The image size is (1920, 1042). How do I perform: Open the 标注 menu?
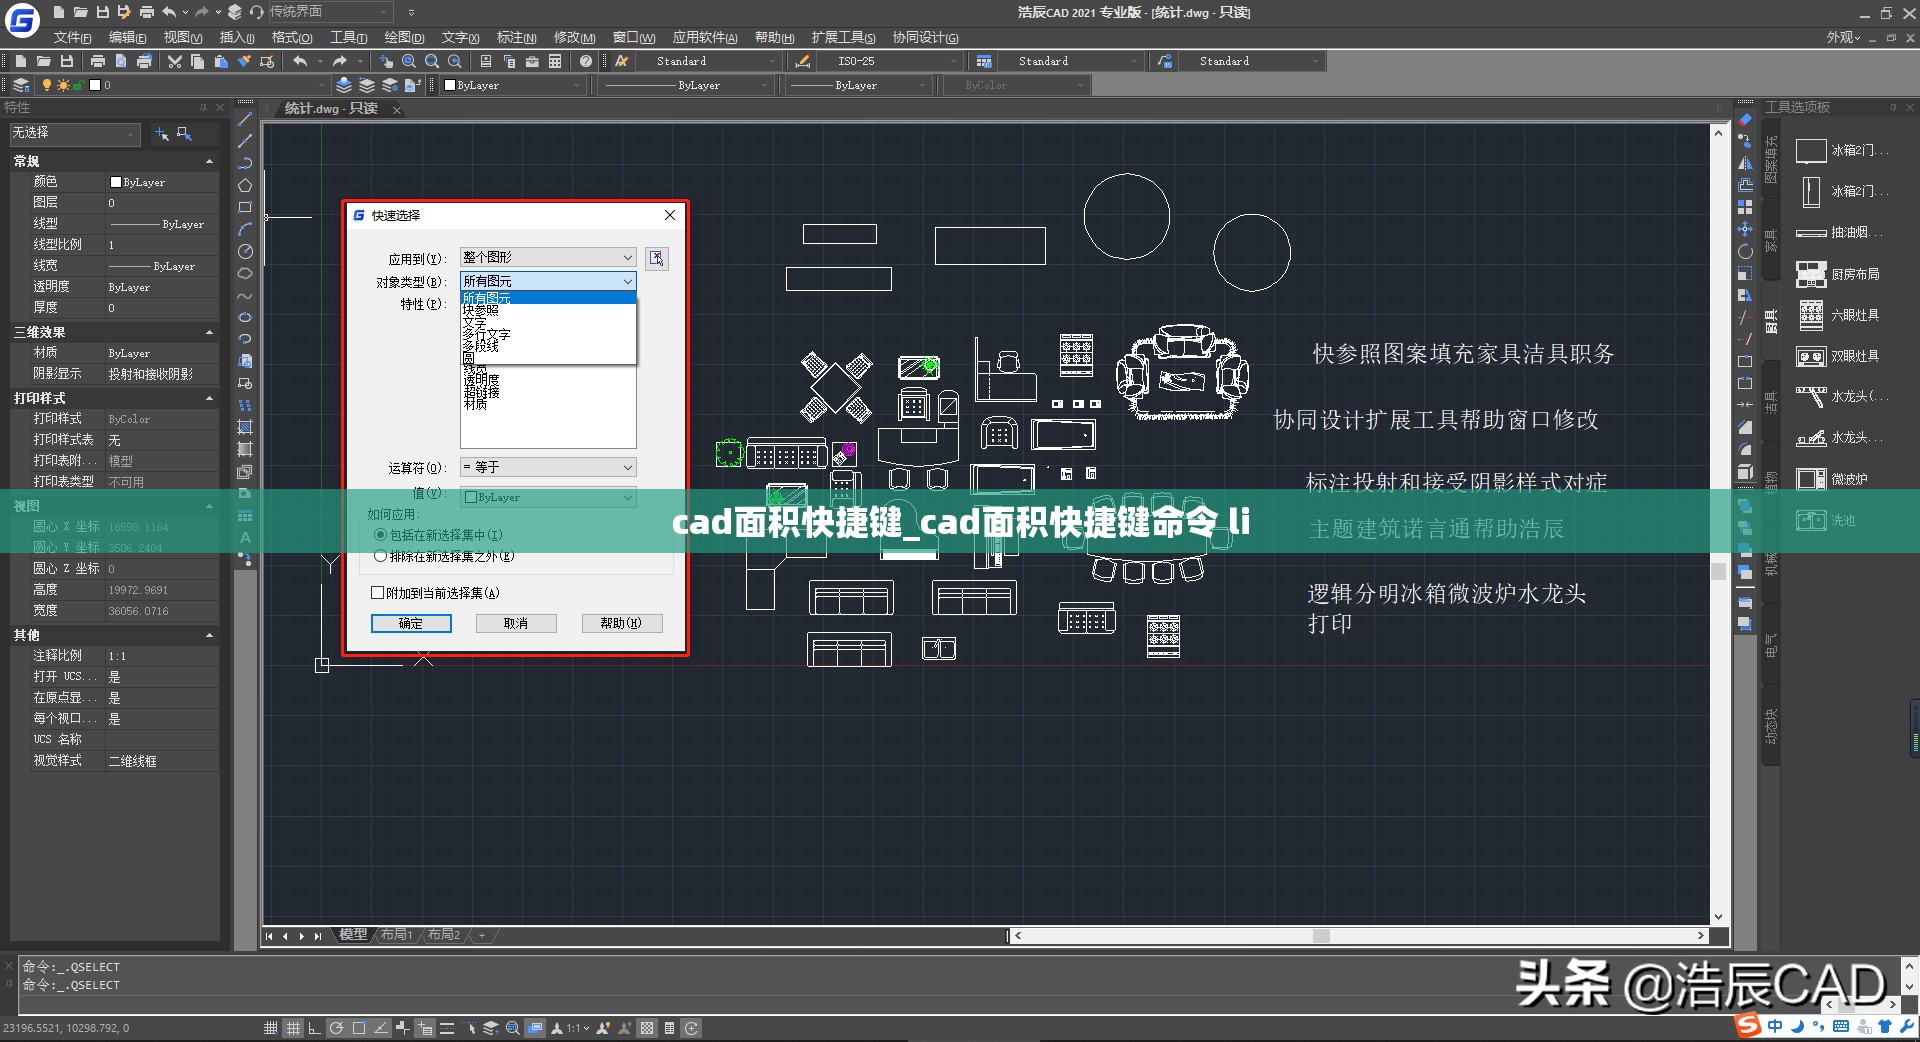coord(516,37)
